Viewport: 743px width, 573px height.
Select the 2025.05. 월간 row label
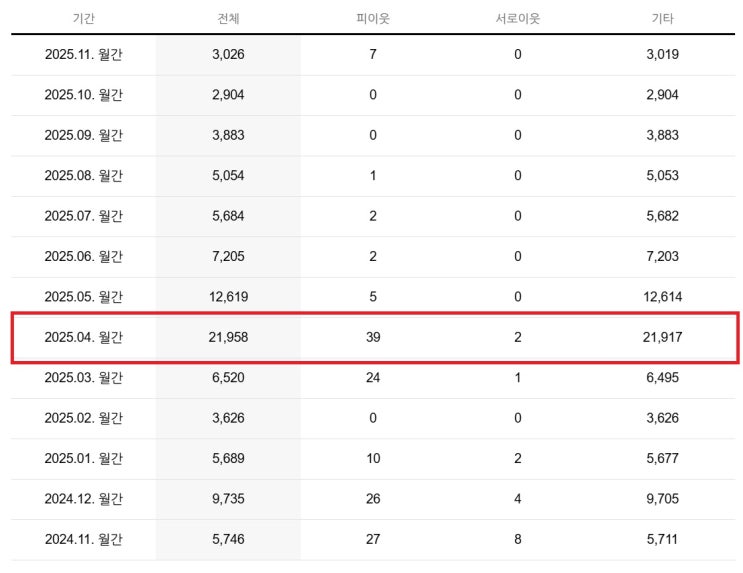83,297
